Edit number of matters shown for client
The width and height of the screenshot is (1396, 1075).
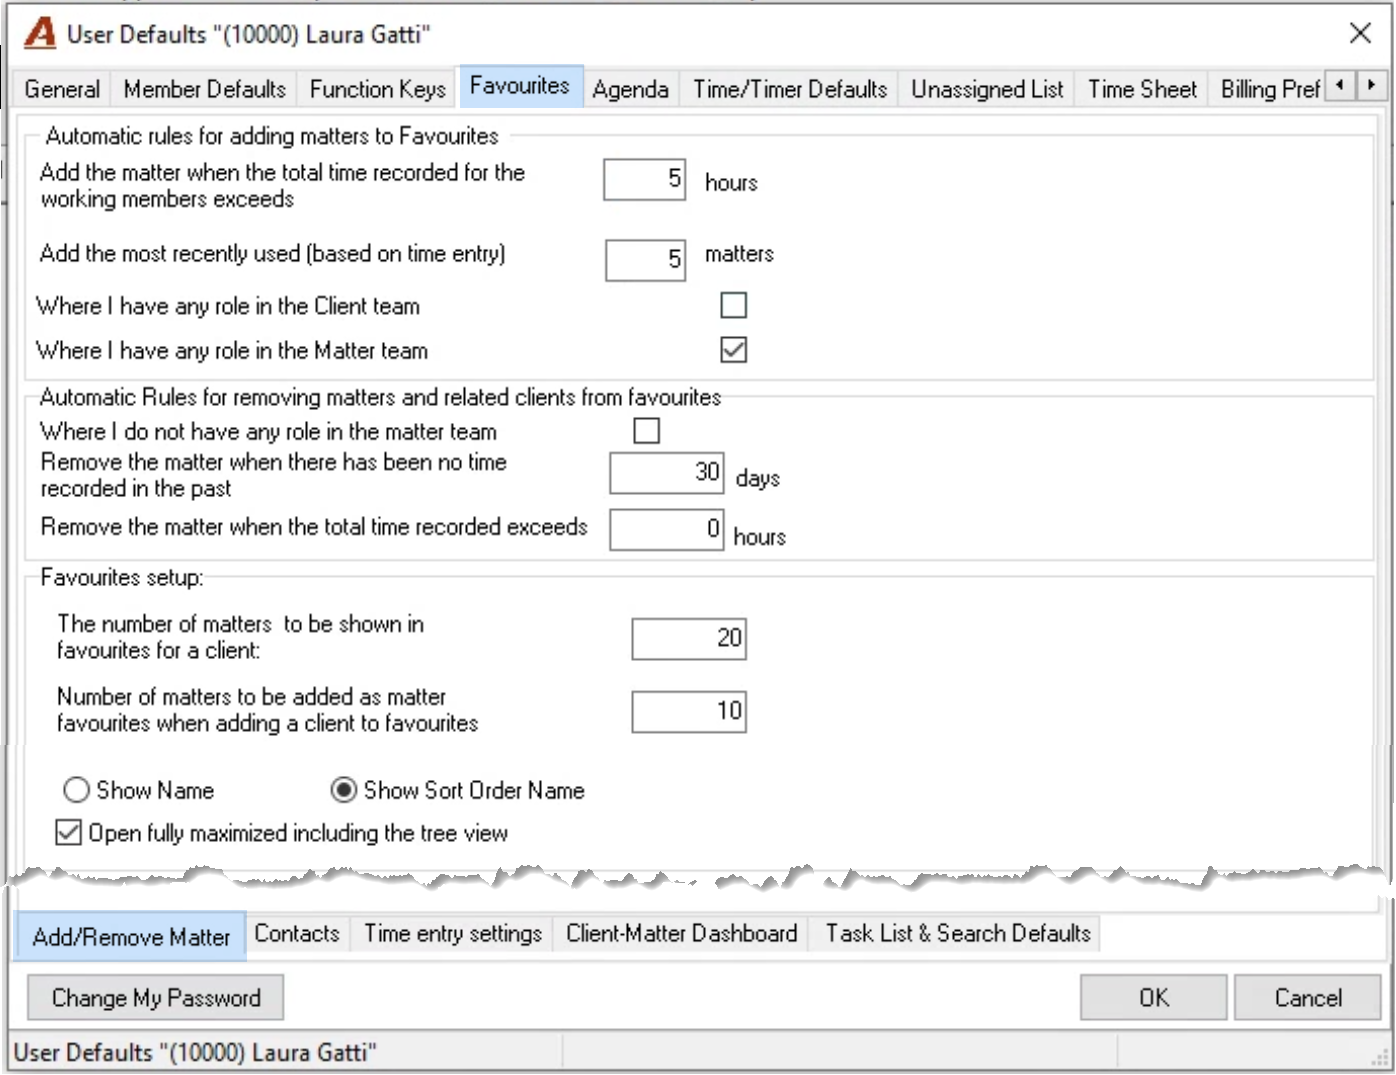tap(689, 639)
